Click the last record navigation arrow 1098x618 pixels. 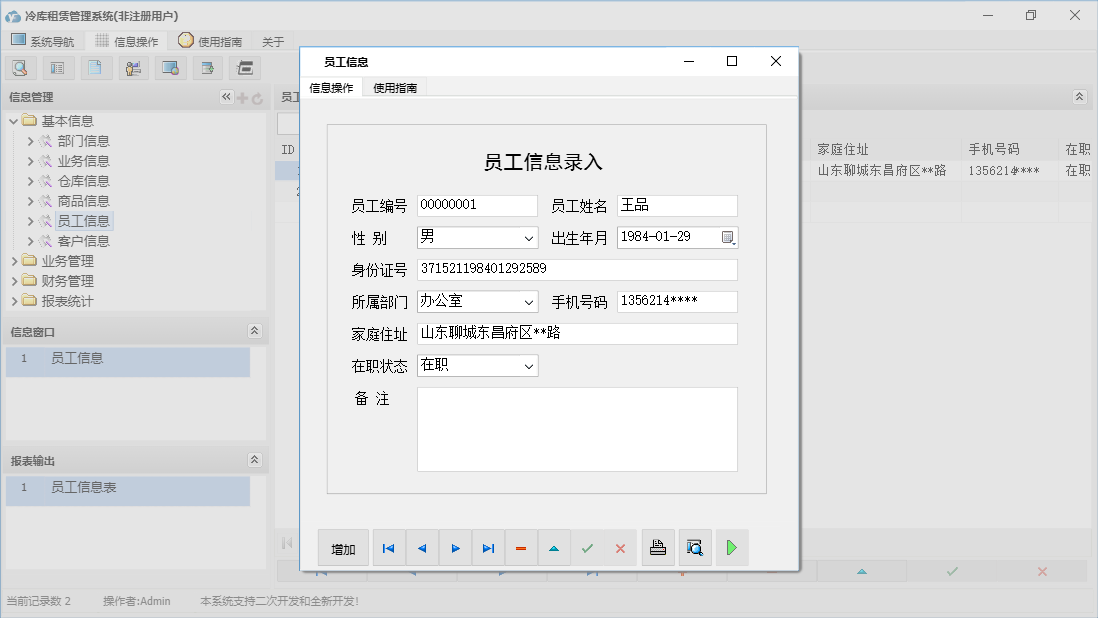(x=488, y=547)
